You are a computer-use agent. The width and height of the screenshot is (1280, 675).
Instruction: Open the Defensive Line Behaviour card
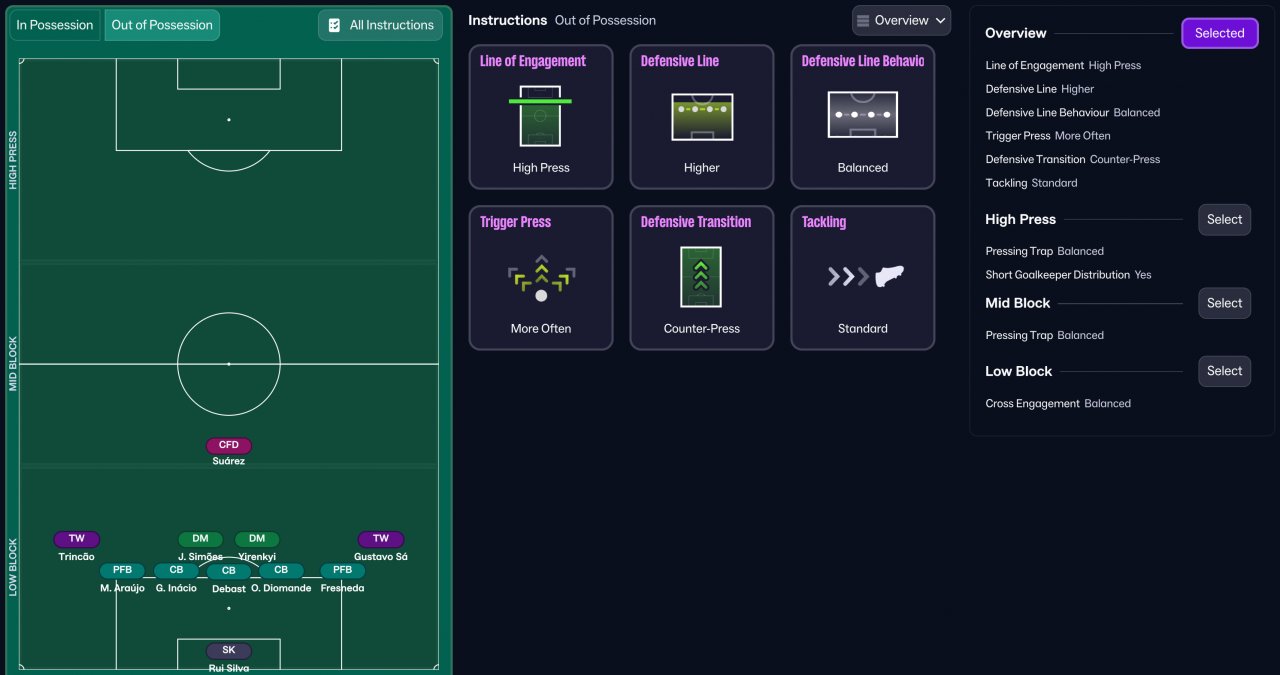[x=863, y=117]
